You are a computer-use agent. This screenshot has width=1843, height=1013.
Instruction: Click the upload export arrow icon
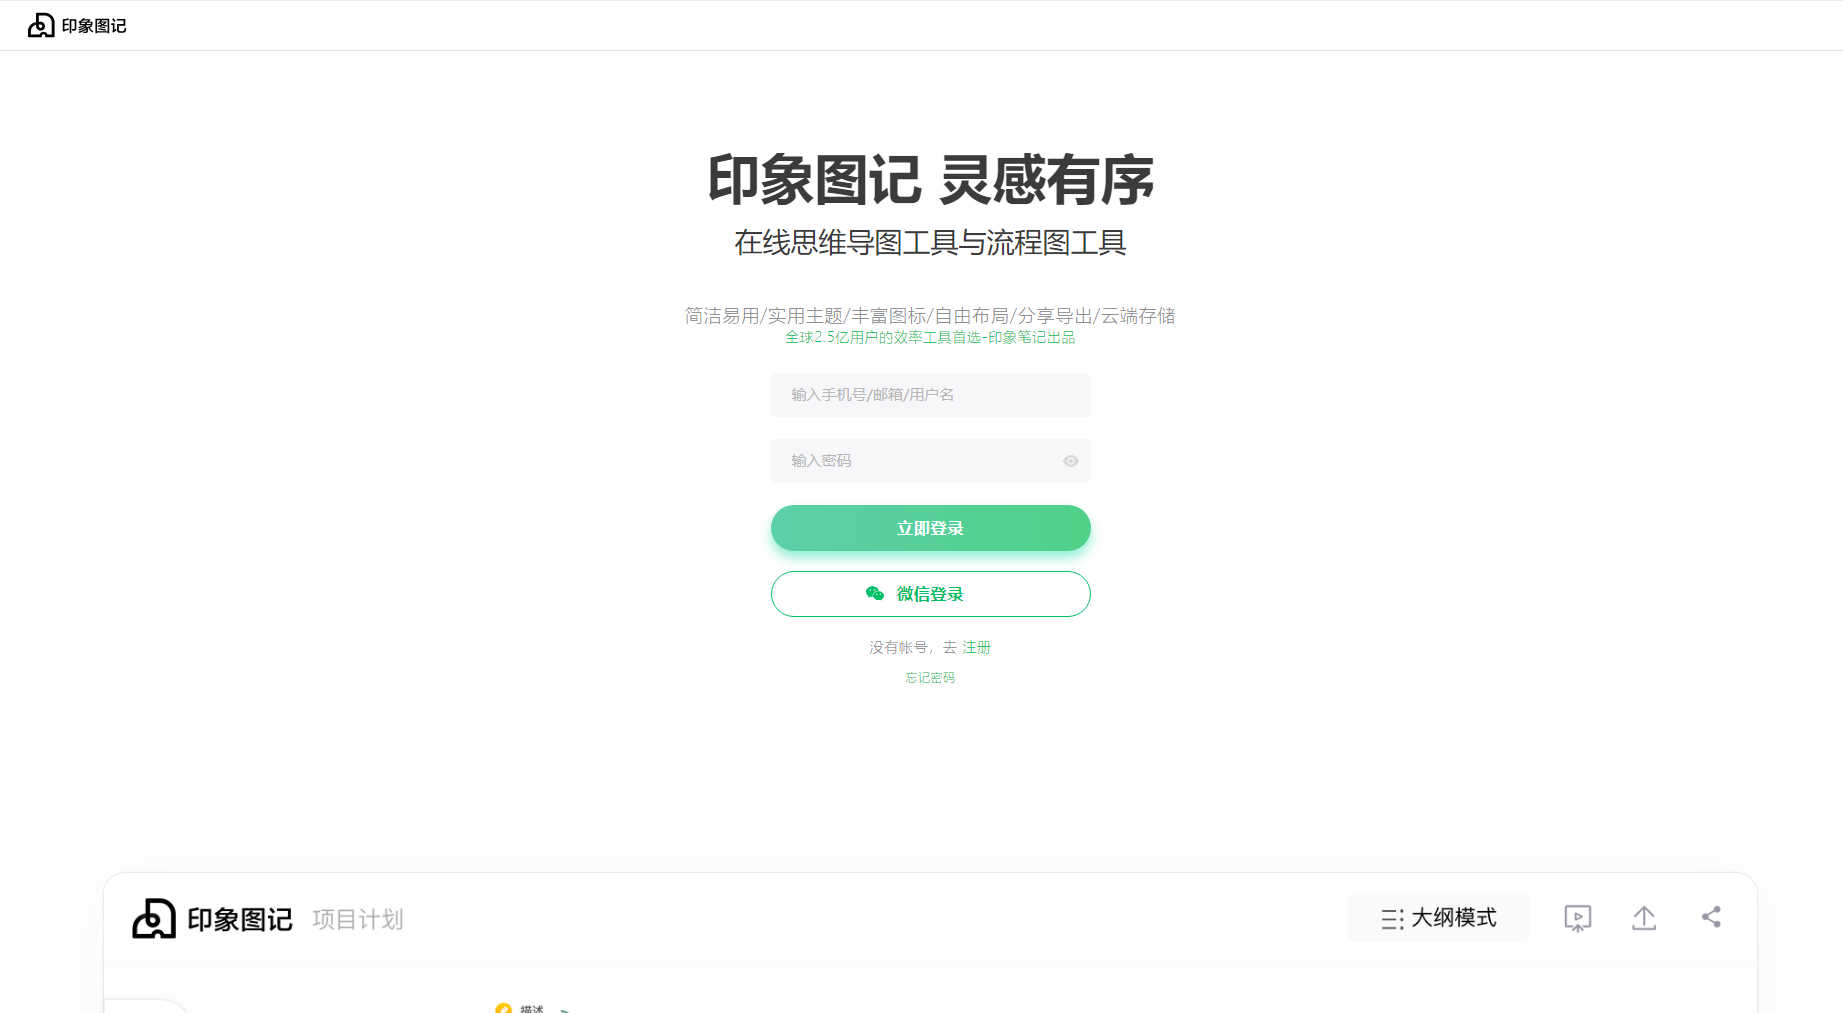click(1644, 918)
